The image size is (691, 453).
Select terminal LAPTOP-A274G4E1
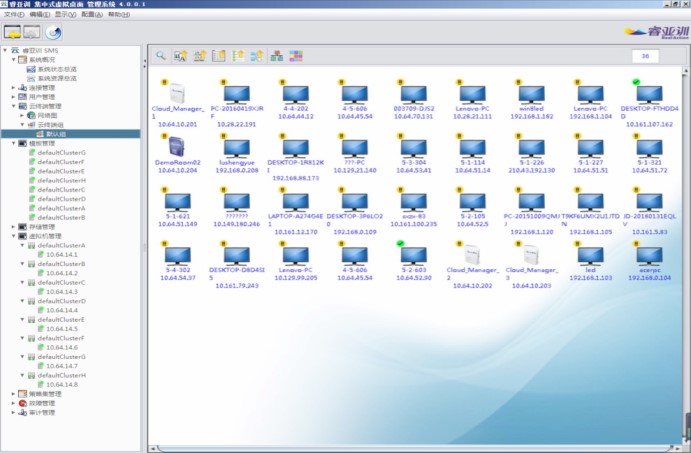coord(296,202)
